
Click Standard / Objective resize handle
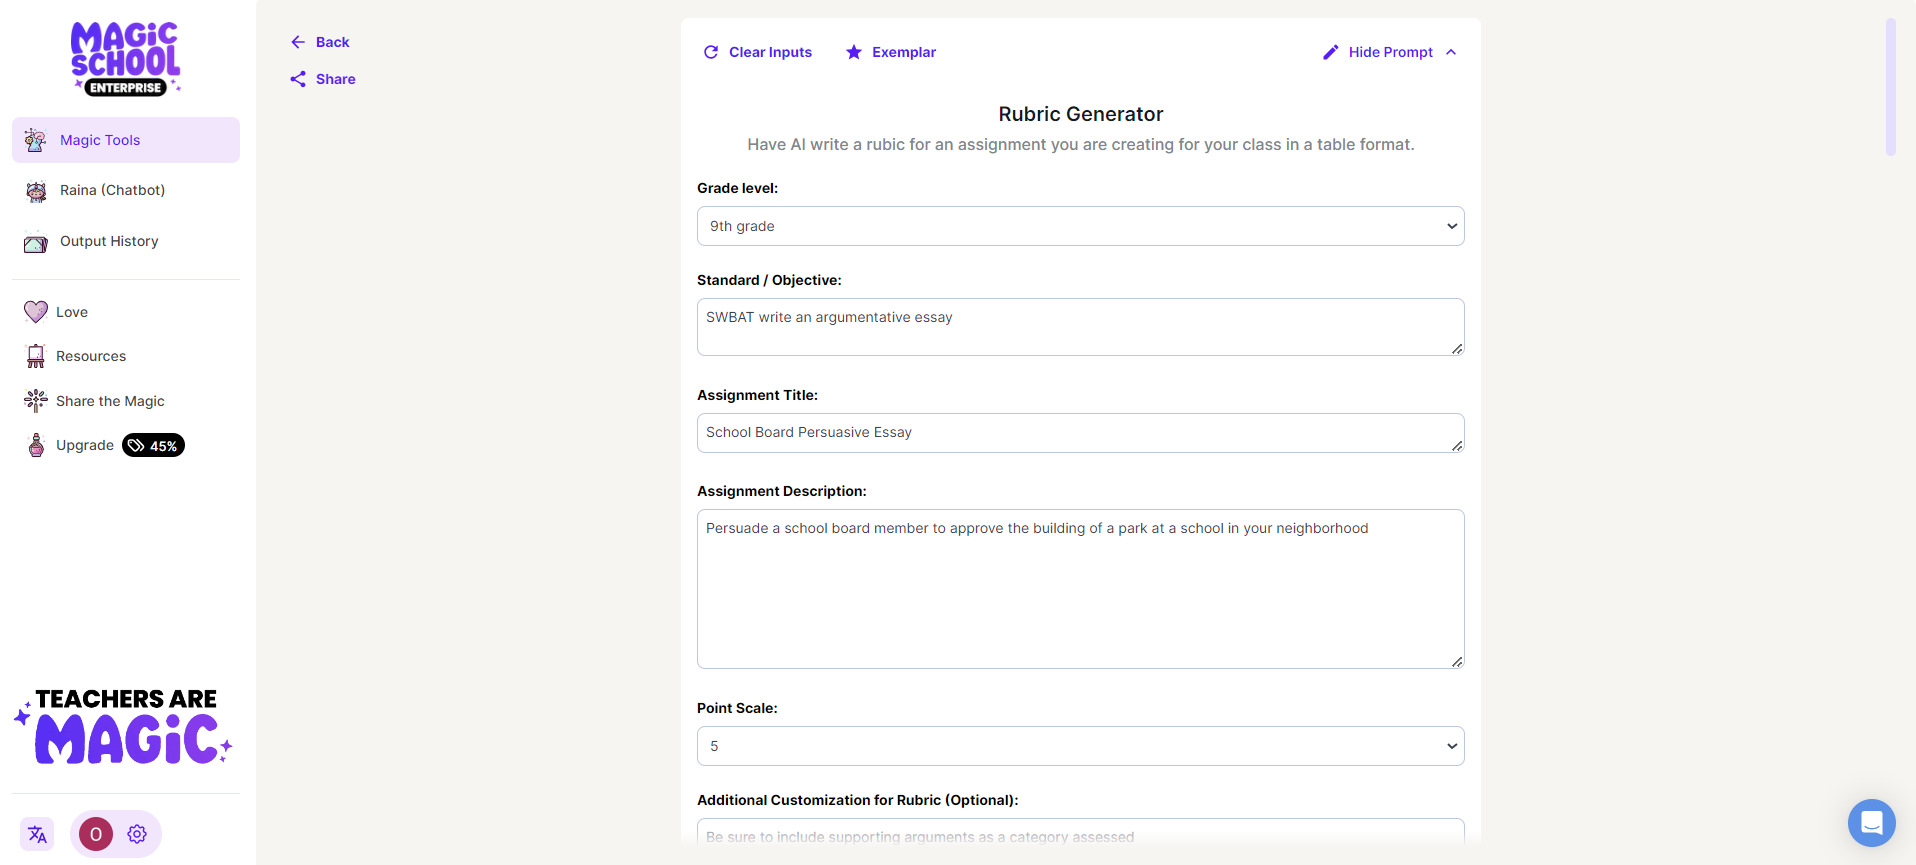tap(1457, 349)
